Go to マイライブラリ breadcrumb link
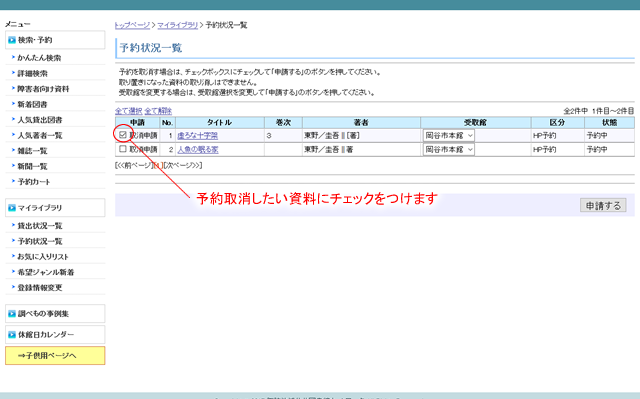Viewport: 640px width, 399px height. click(x=178, y=25)
